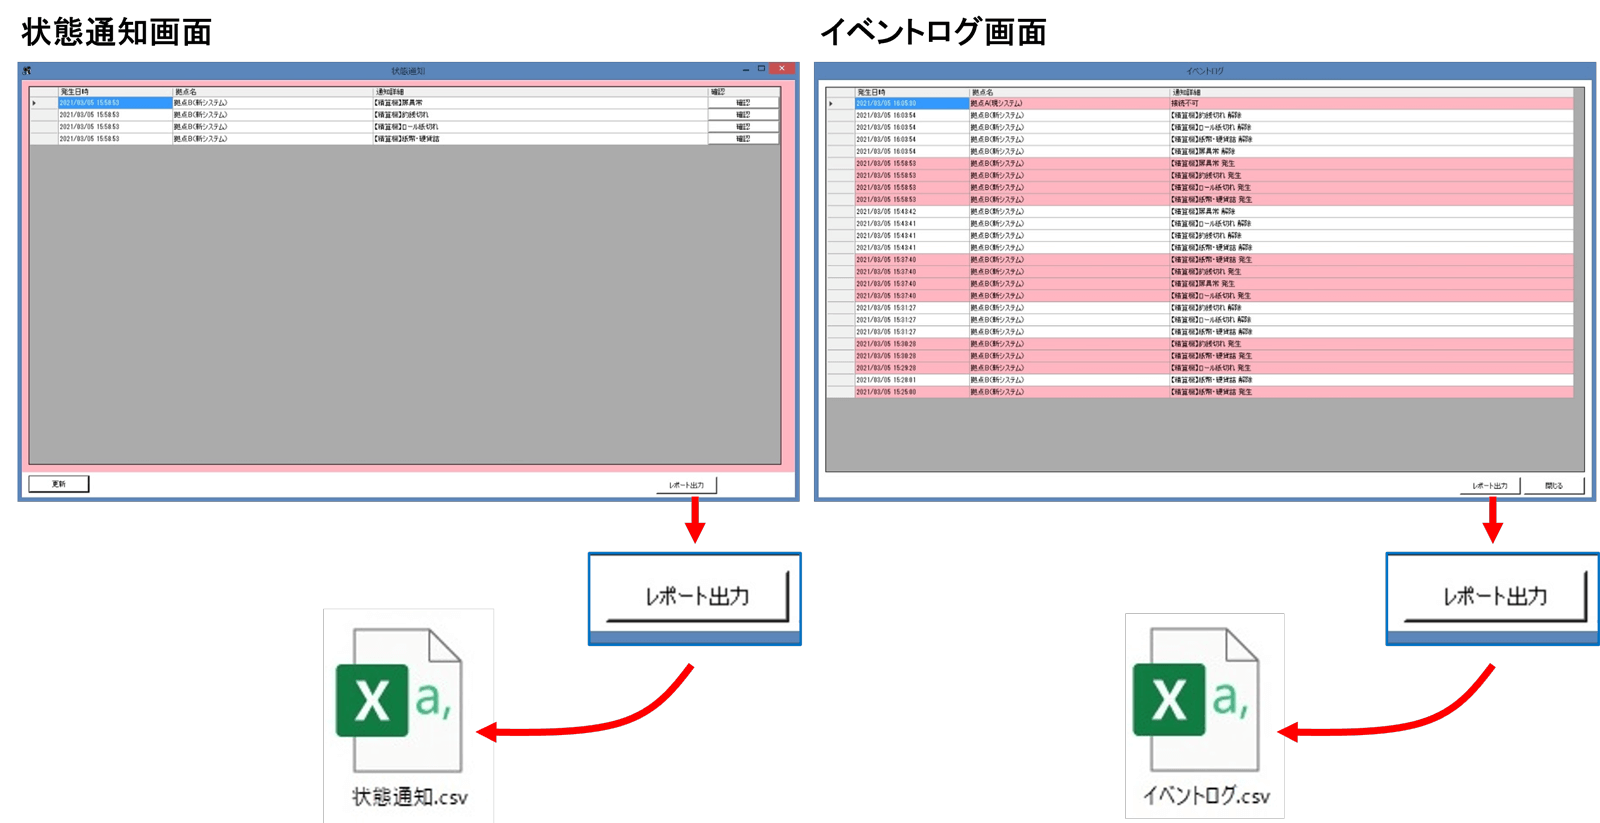Select the 16:05:30 timestamp in イベントログ
This screenshot has width=1600, height=823.
911,103
